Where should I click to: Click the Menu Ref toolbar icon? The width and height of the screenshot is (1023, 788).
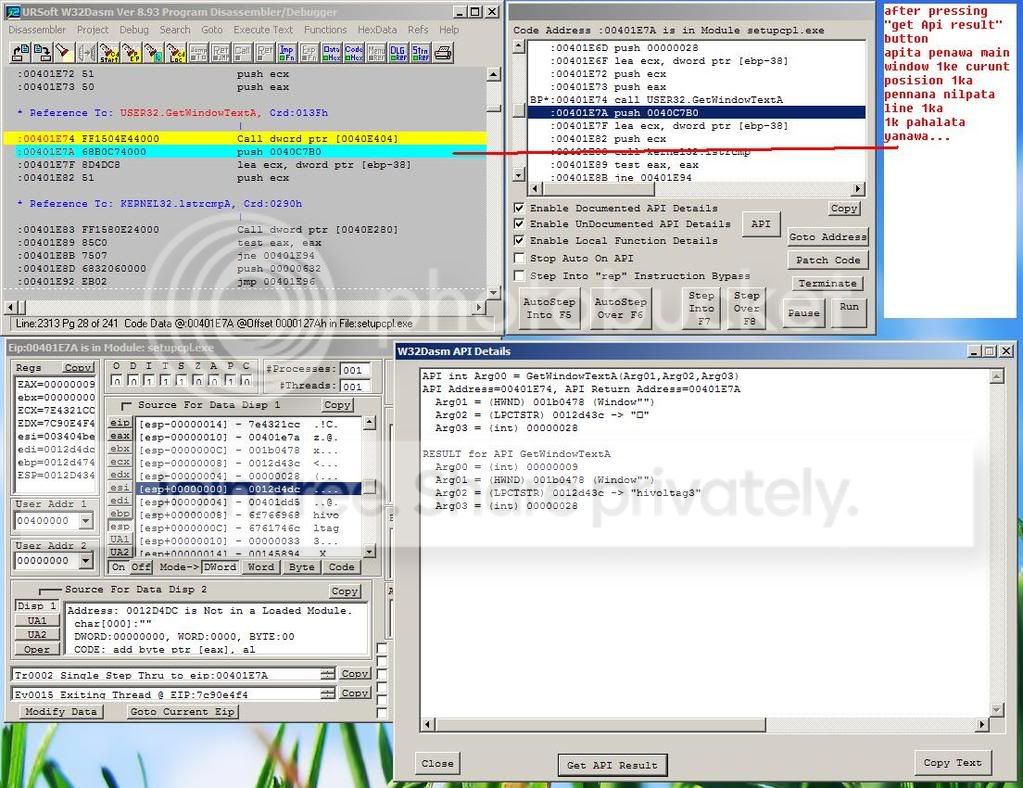coord(376,52)
